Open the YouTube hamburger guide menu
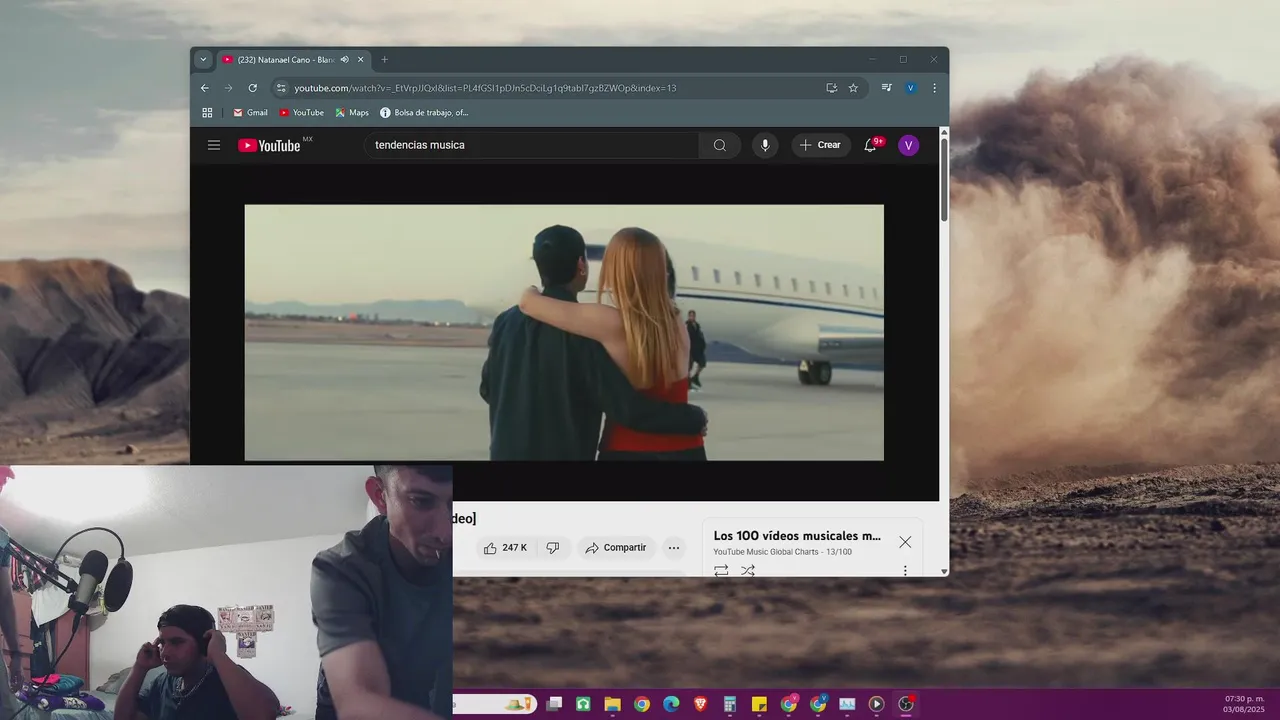1280x720 pixels. (x=214, y=145)
